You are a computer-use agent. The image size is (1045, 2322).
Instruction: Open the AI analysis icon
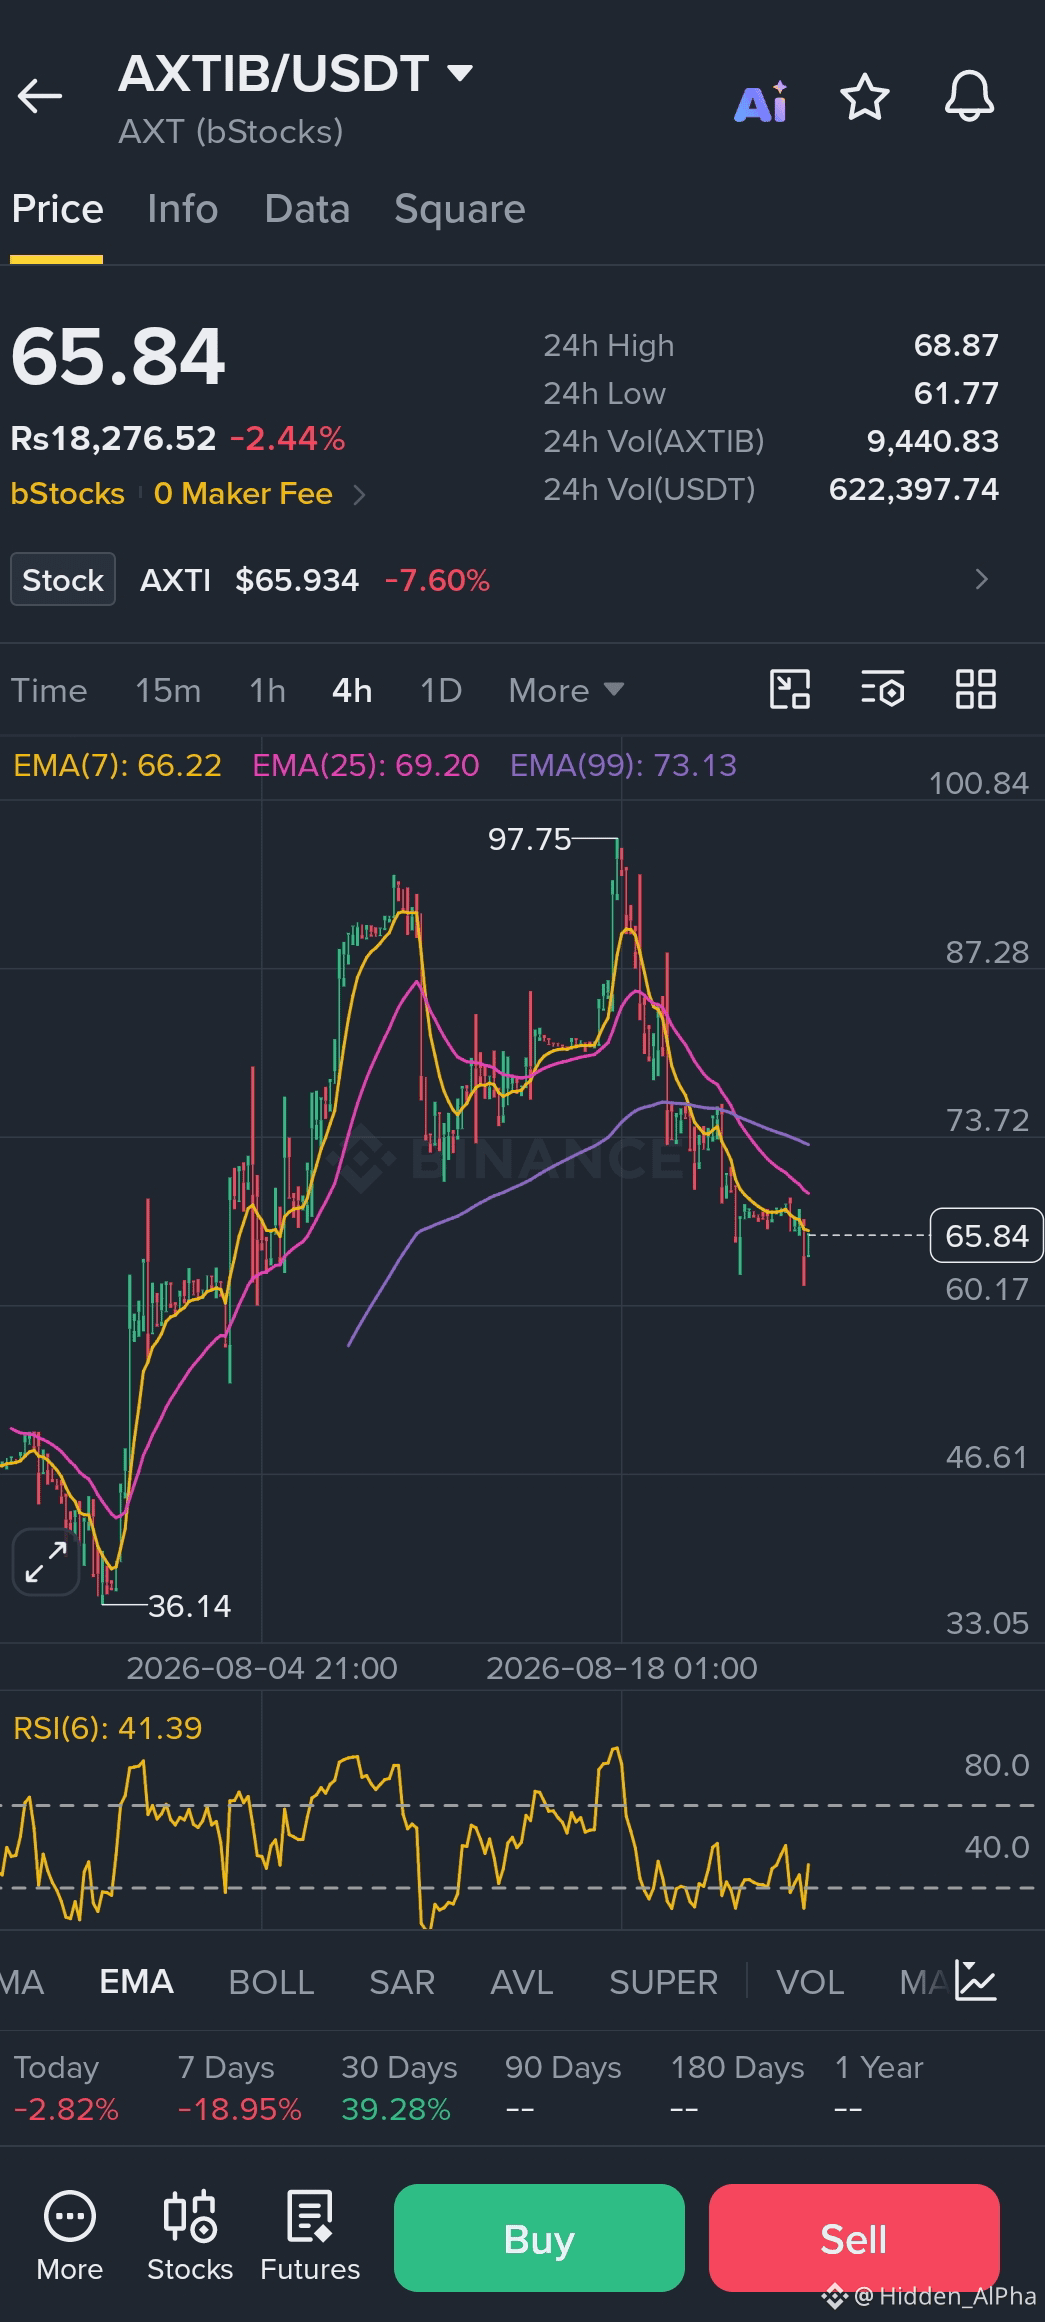pos(761,101)
